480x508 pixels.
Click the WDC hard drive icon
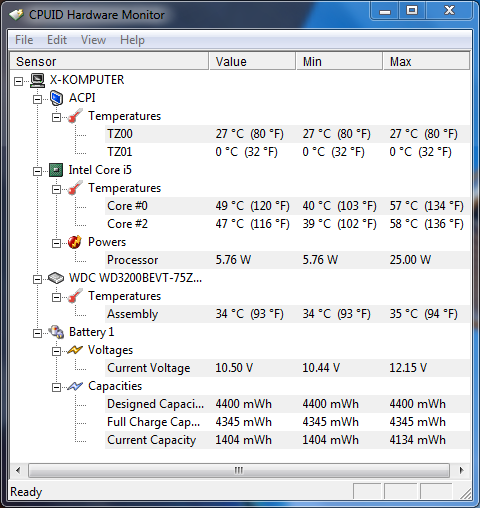point(56,278)
